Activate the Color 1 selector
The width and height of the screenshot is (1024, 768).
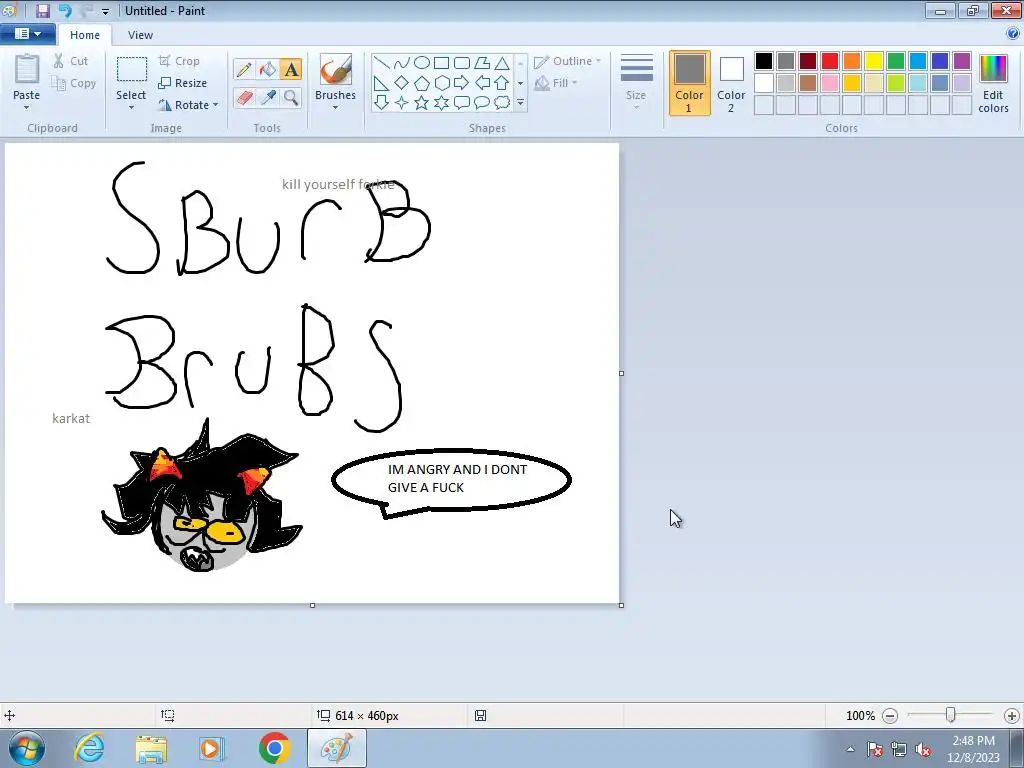pos(690,83)
